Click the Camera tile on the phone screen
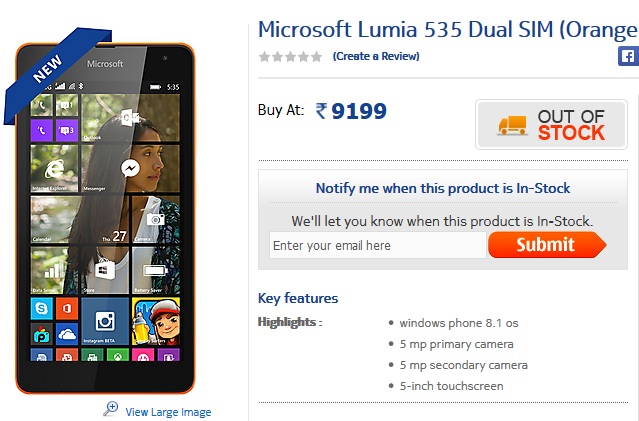Image resolution: width=639 pixels, height=421 pixels. (x=155, y=218)
